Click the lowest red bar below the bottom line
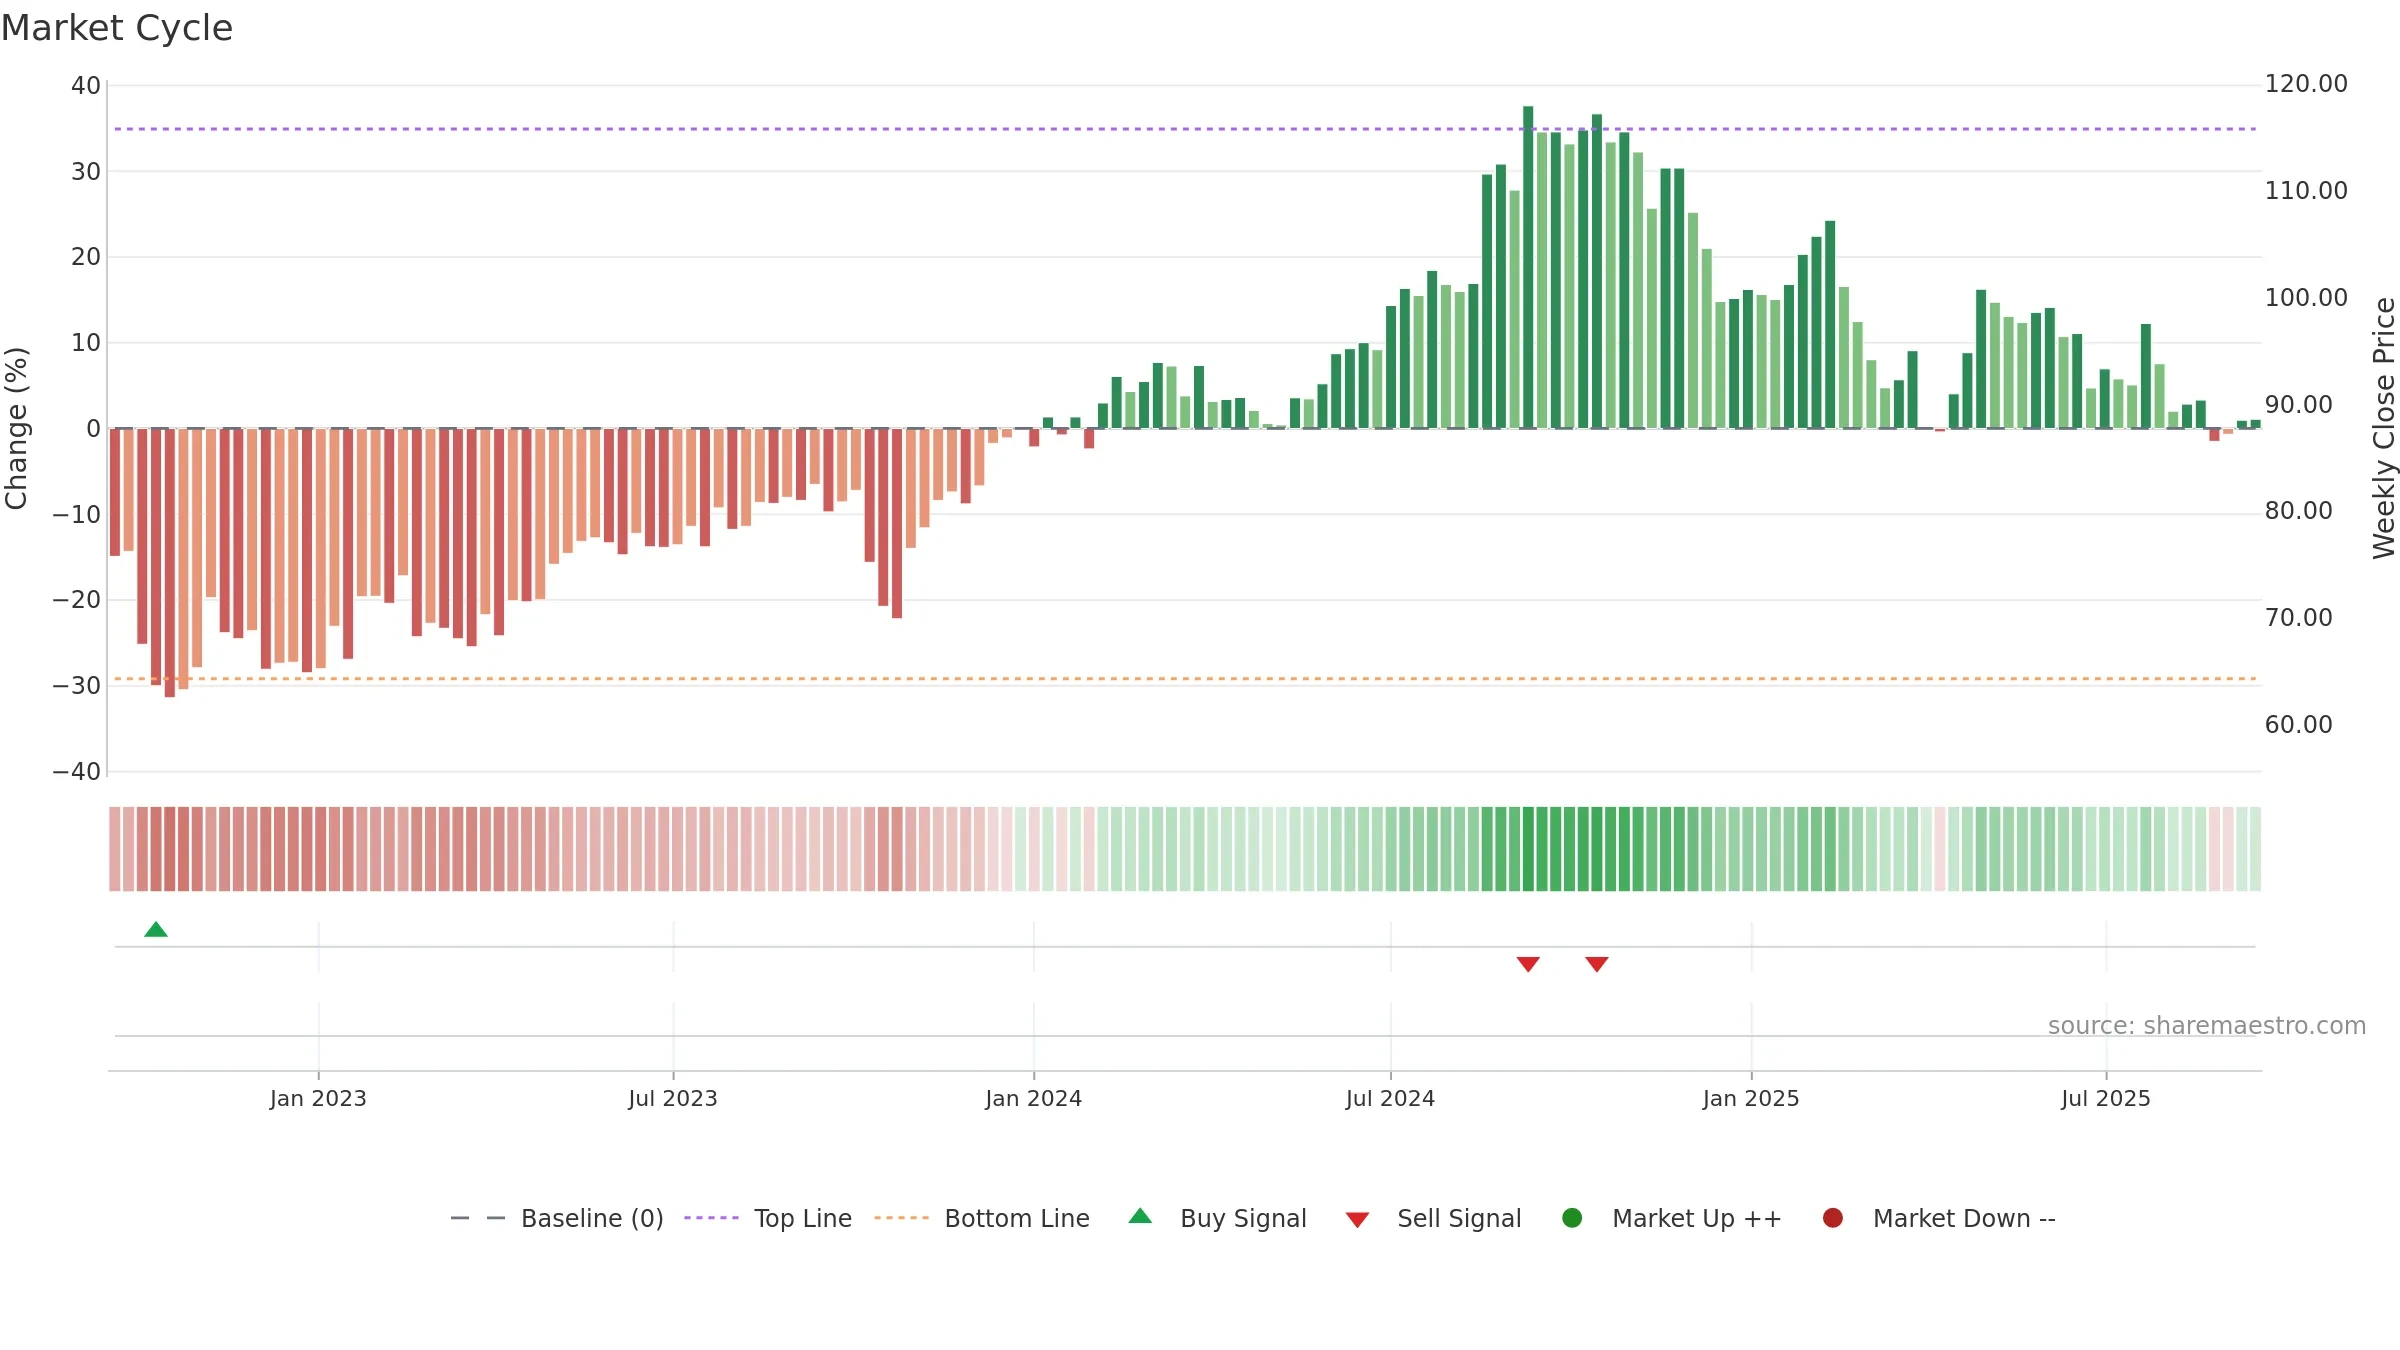This screenshot has width=2400, height=1350. tap(170, 563)
